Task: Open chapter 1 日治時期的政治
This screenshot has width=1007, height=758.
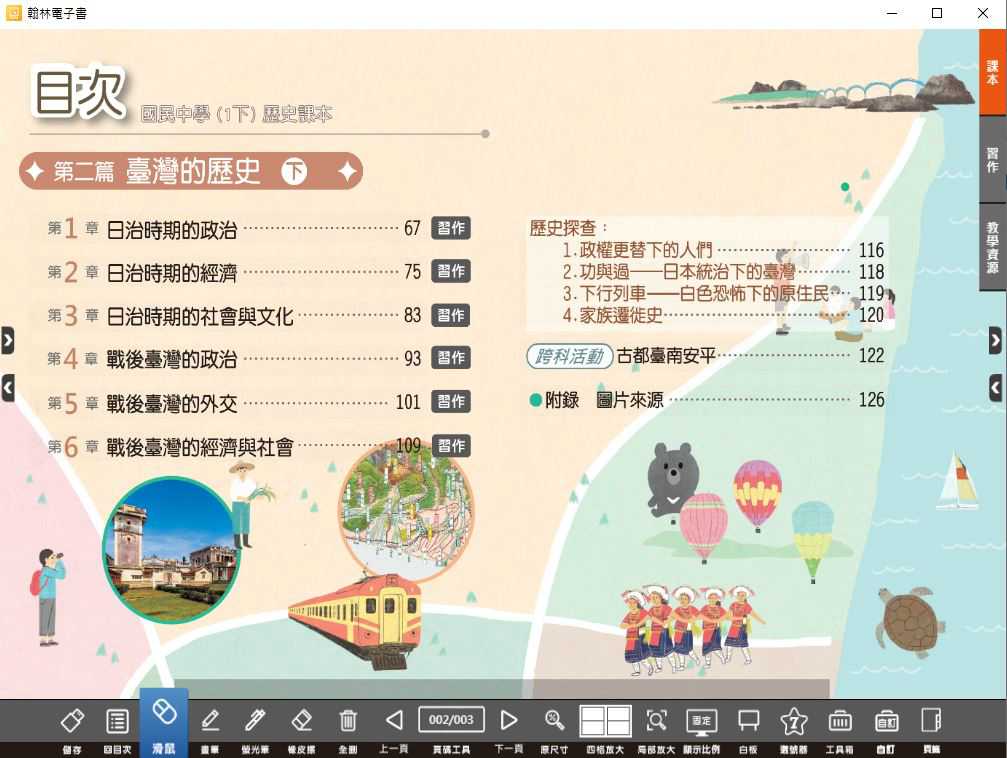Action: (x=172, y=229)
